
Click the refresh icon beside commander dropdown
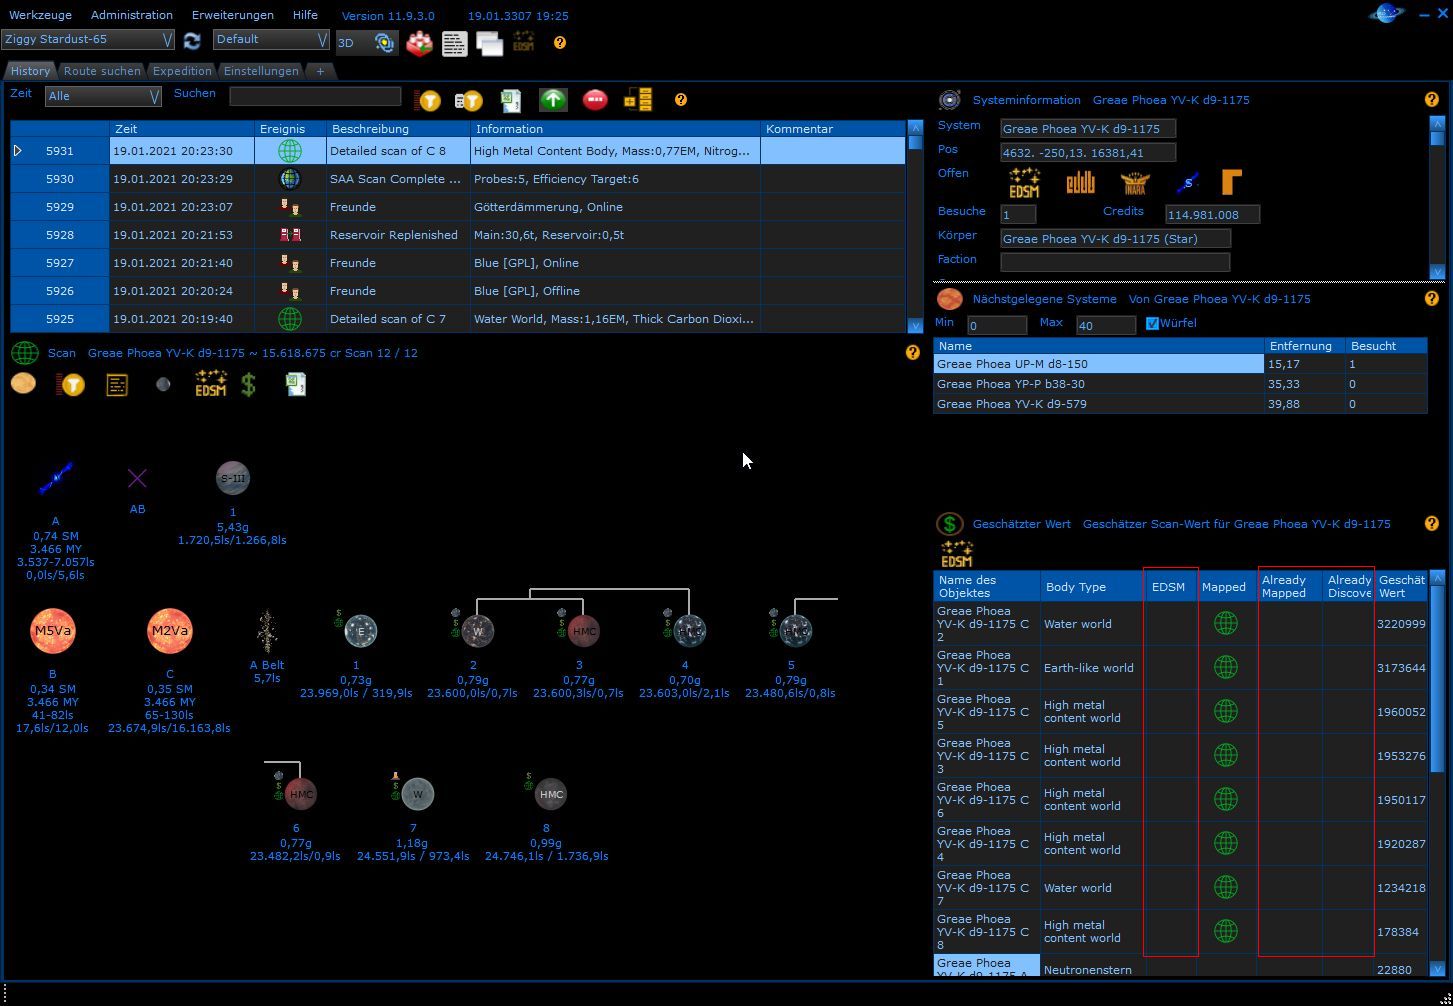click(192, 40)
